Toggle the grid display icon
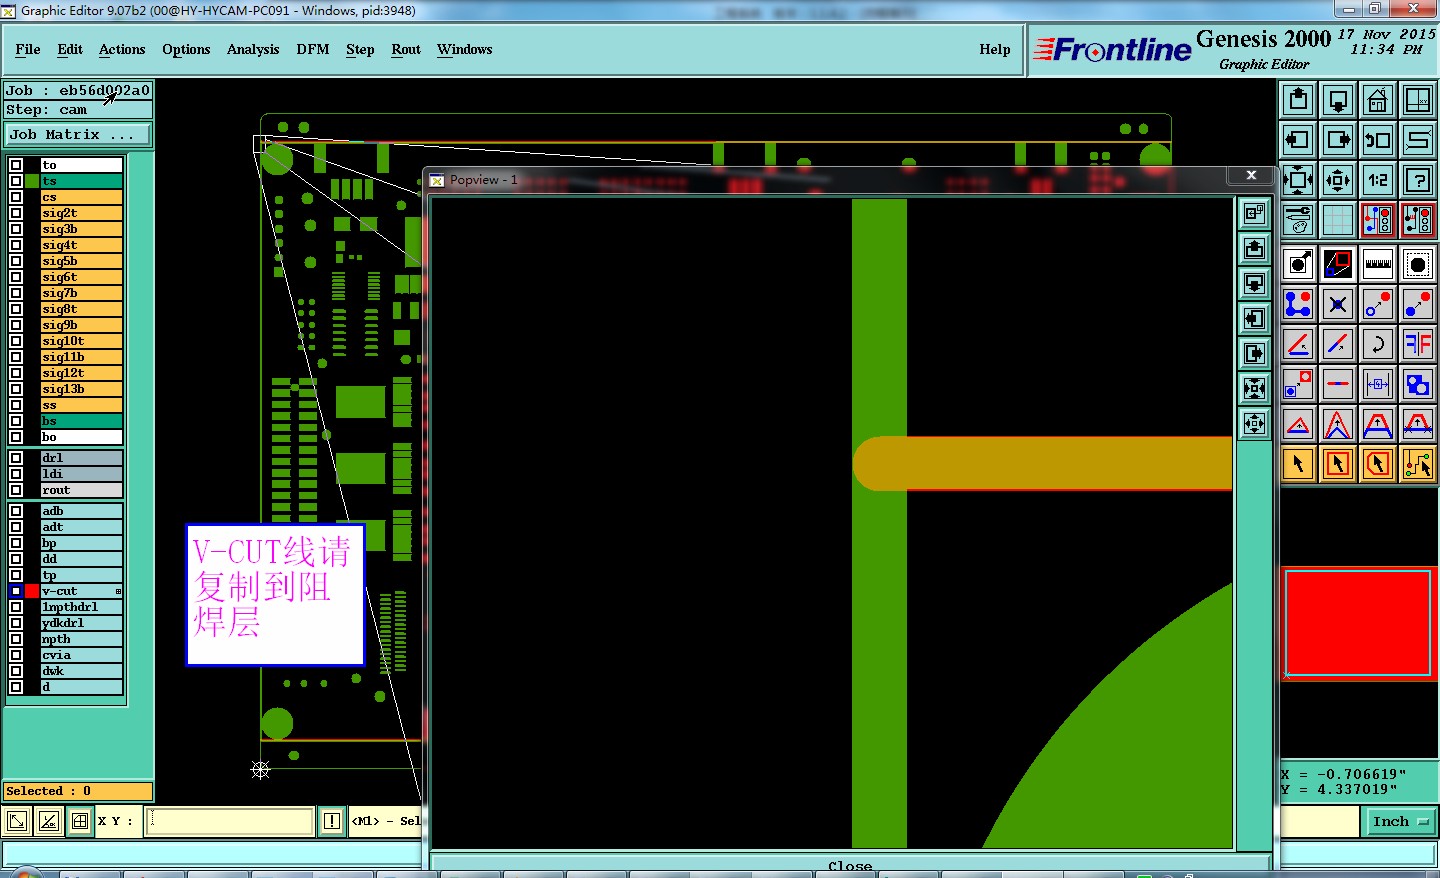Viewport: 1440px width, 878px height. 1338,220
